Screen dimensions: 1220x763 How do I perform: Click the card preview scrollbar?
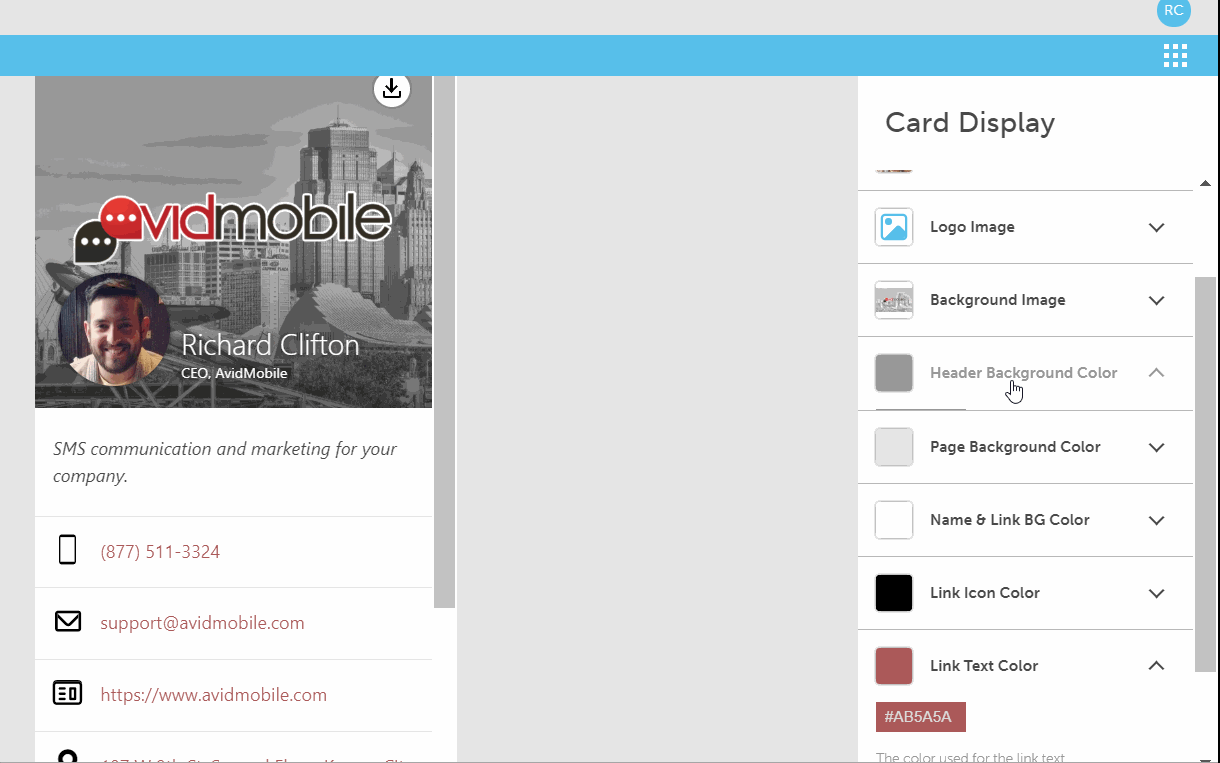(x=445, y=341)
